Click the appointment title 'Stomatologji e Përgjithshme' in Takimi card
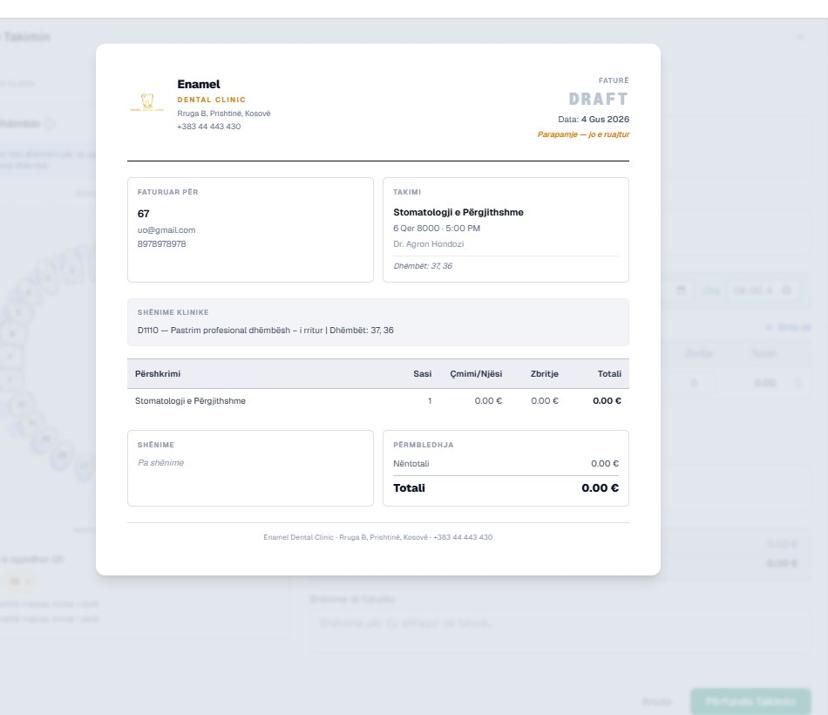The width and height of the screenshot is (828, 715). (458, 212)
